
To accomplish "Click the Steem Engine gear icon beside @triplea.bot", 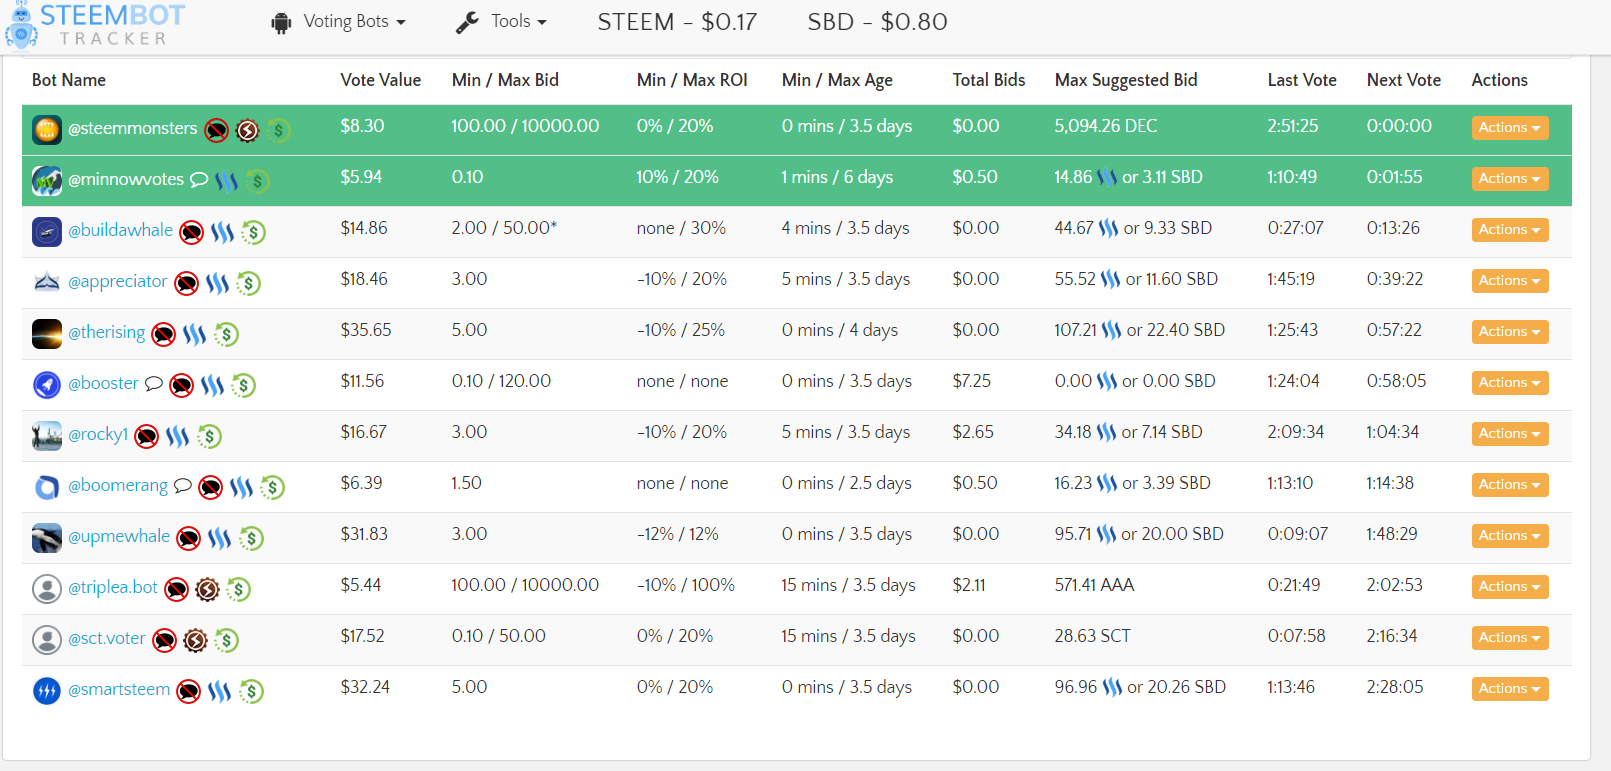I will [207, 590].
